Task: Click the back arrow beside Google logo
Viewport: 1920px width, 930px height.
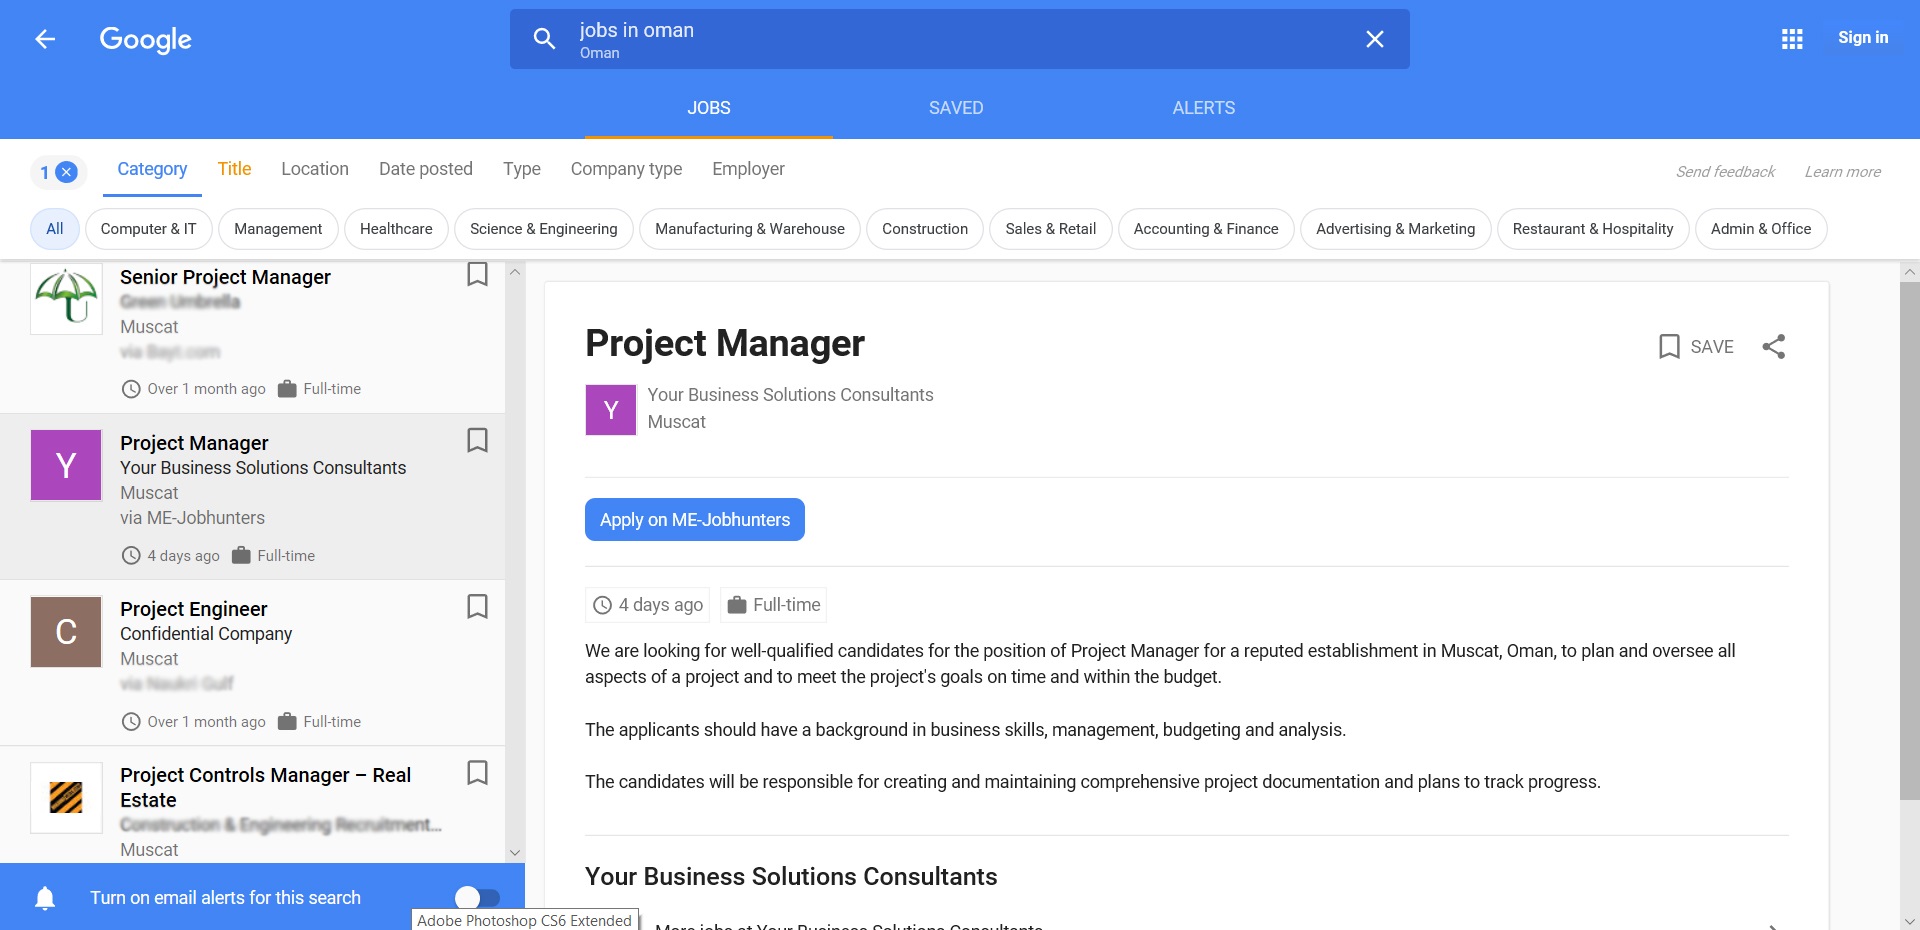Action: (x=45, y=39)
